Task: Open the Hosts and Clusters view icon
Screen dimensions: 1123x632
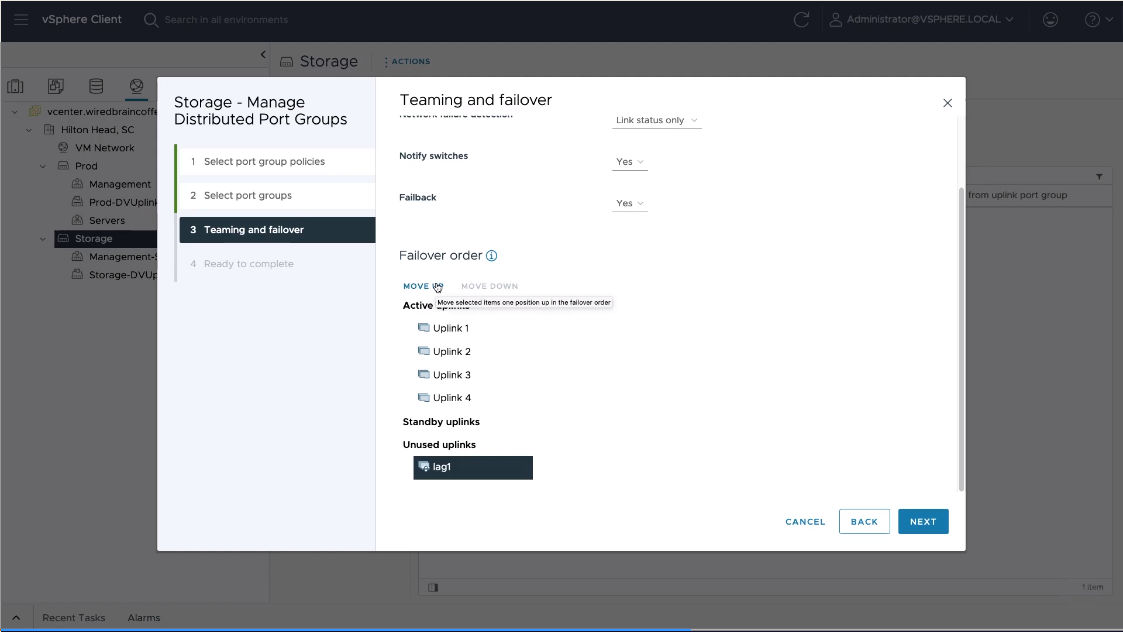Action: point(16,86)
